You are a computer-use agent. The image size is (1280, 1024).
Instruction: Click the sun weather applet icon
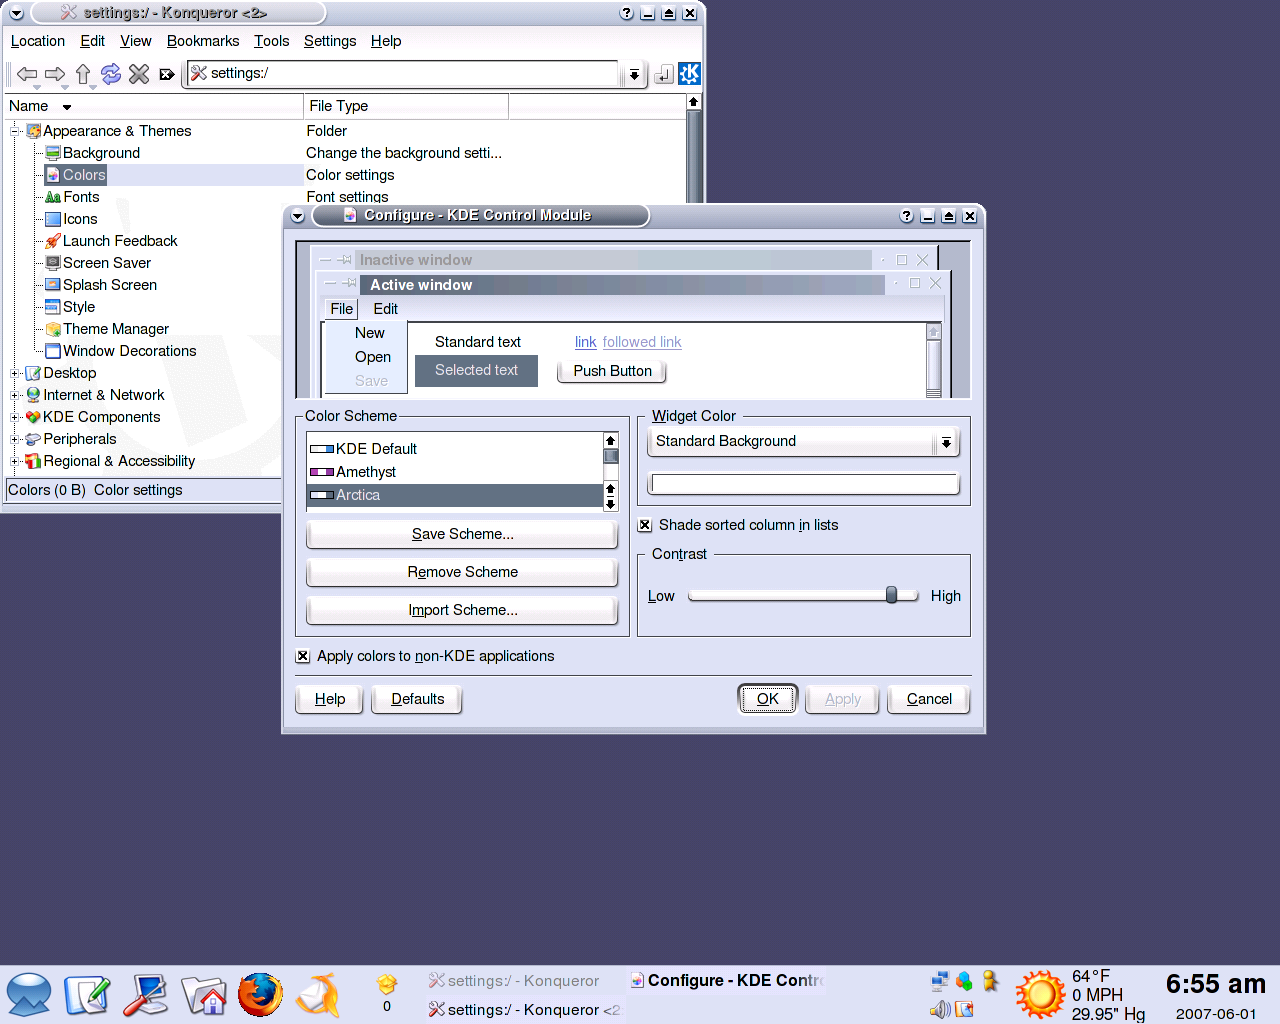pos(1040,995)
